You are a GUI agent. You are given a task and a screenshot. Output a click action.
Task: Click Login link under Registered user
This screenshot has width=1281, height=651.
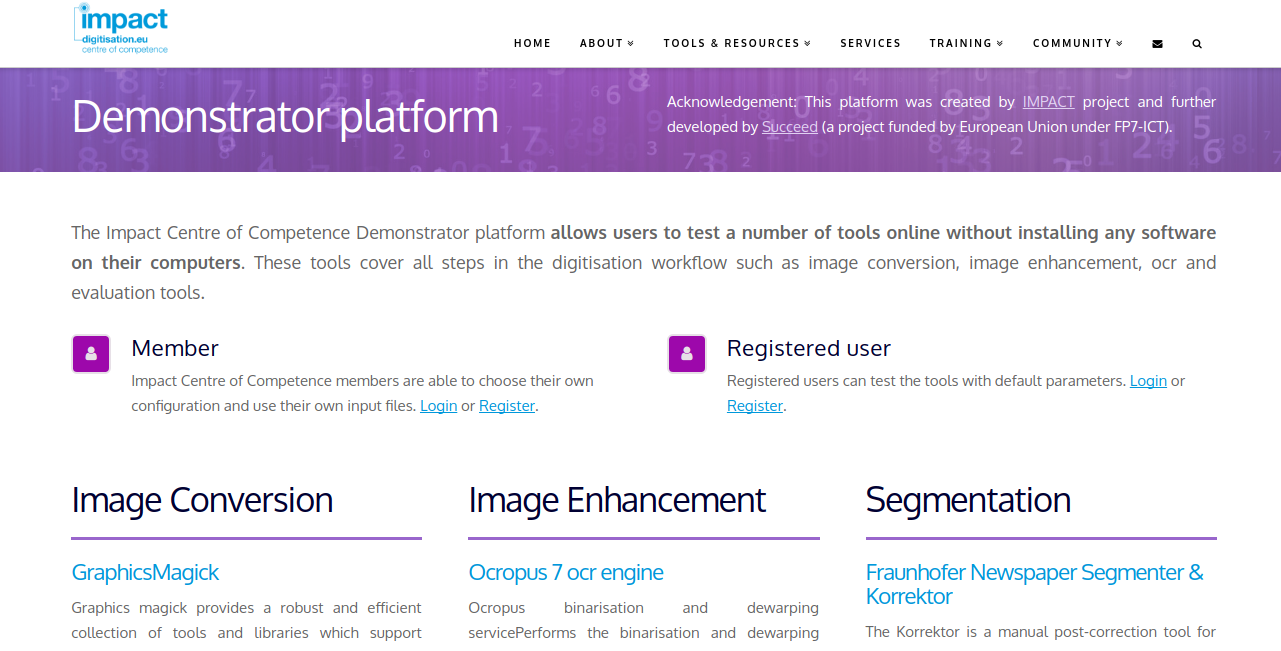point(1148,381)
